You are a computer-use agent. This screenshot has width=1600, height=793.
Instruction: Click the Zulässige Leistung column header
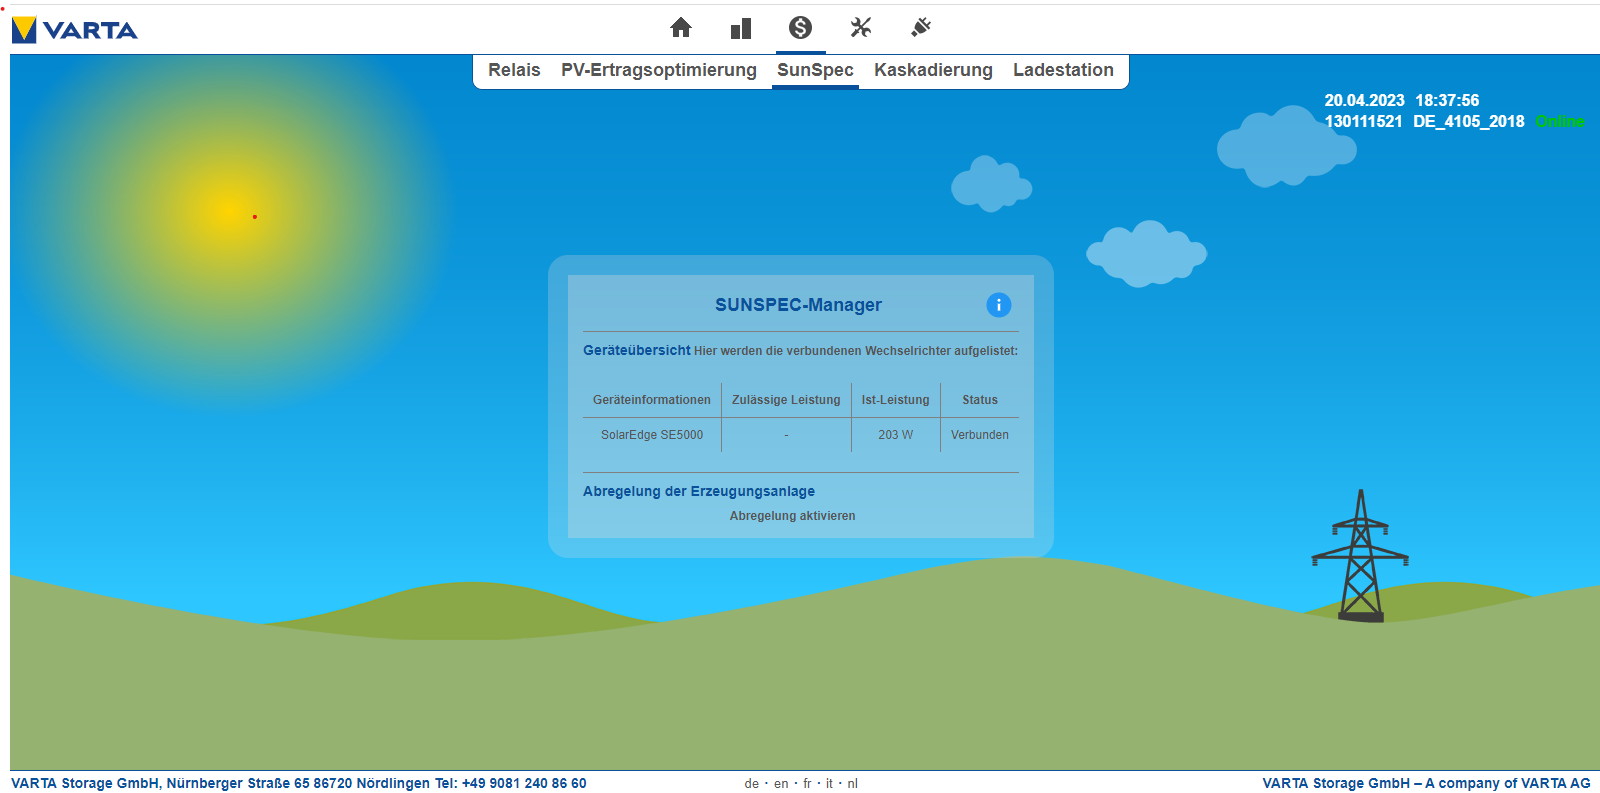(786, 400)
